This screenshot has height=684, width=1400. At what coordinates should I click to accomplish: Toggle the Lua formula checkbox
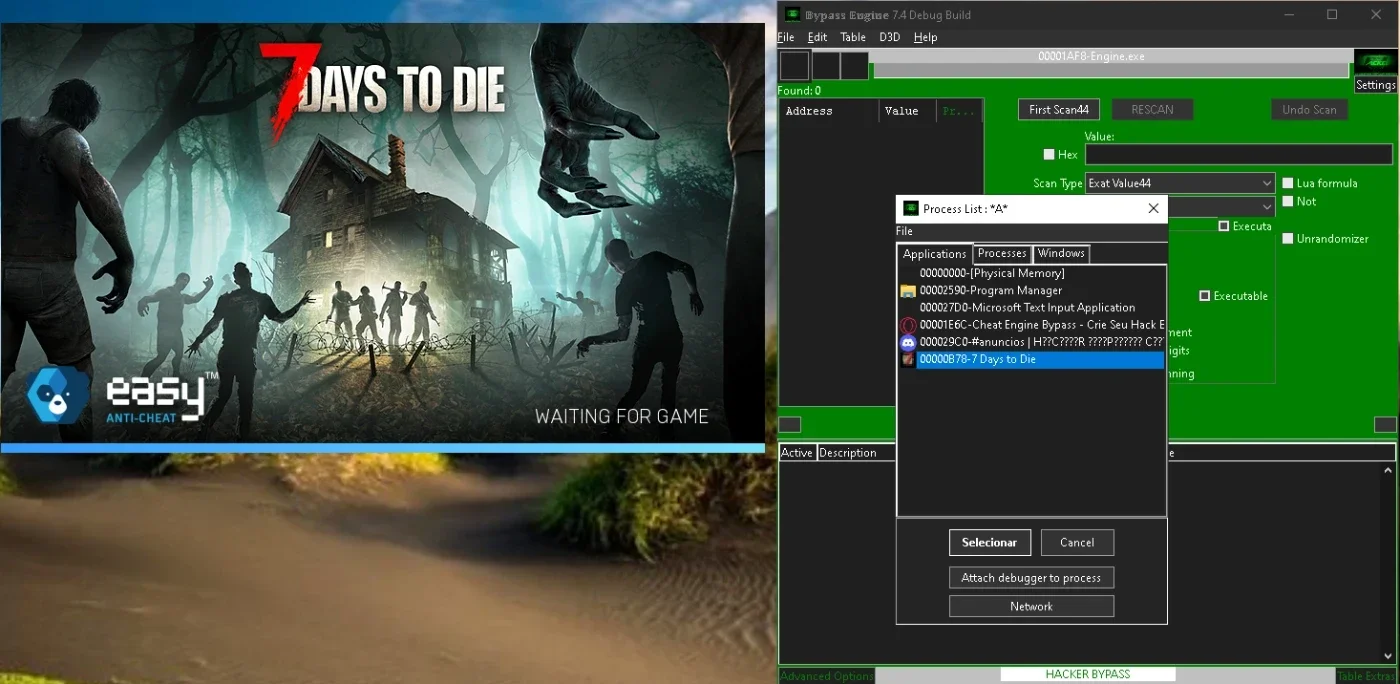coord(1288,184)
